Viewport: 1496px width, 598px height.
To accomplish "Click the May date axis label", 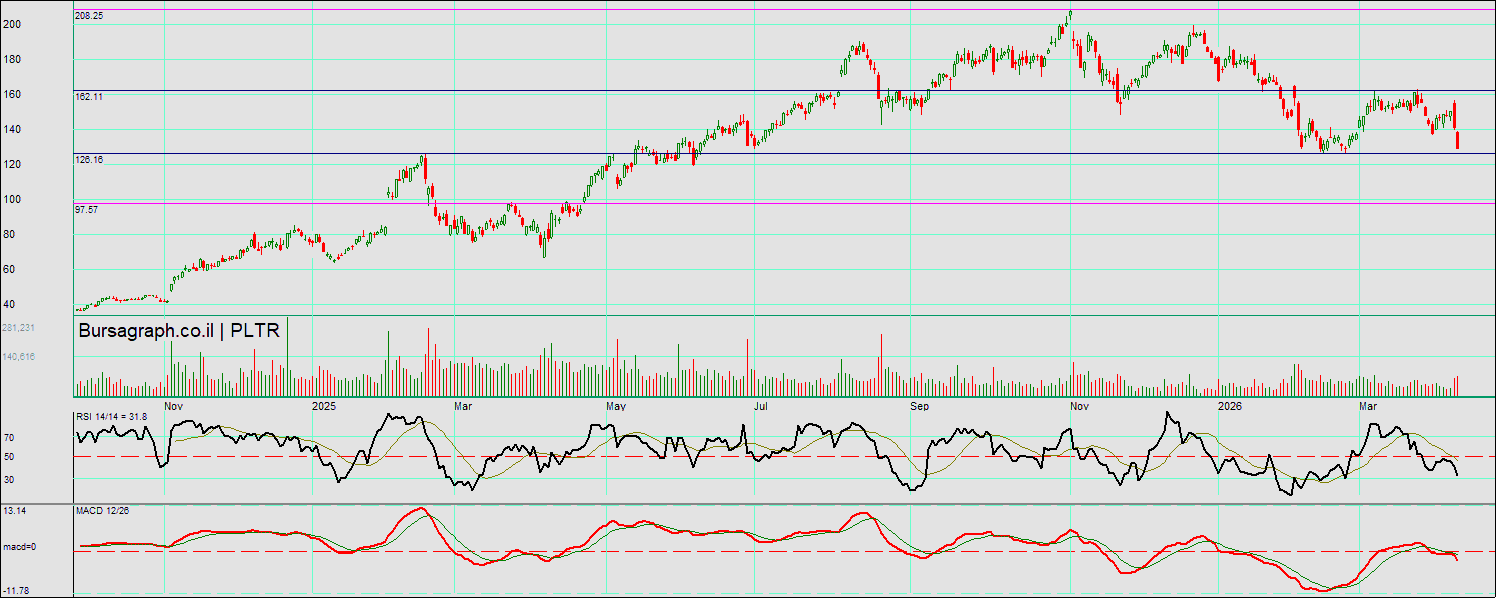I will tap(617, 406).
